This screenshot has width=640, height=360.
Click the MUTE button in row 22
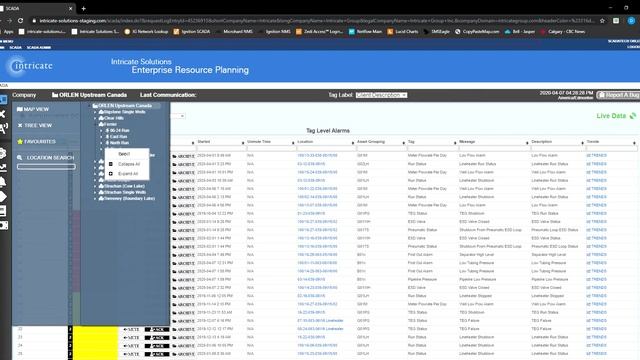click(131, 329)
